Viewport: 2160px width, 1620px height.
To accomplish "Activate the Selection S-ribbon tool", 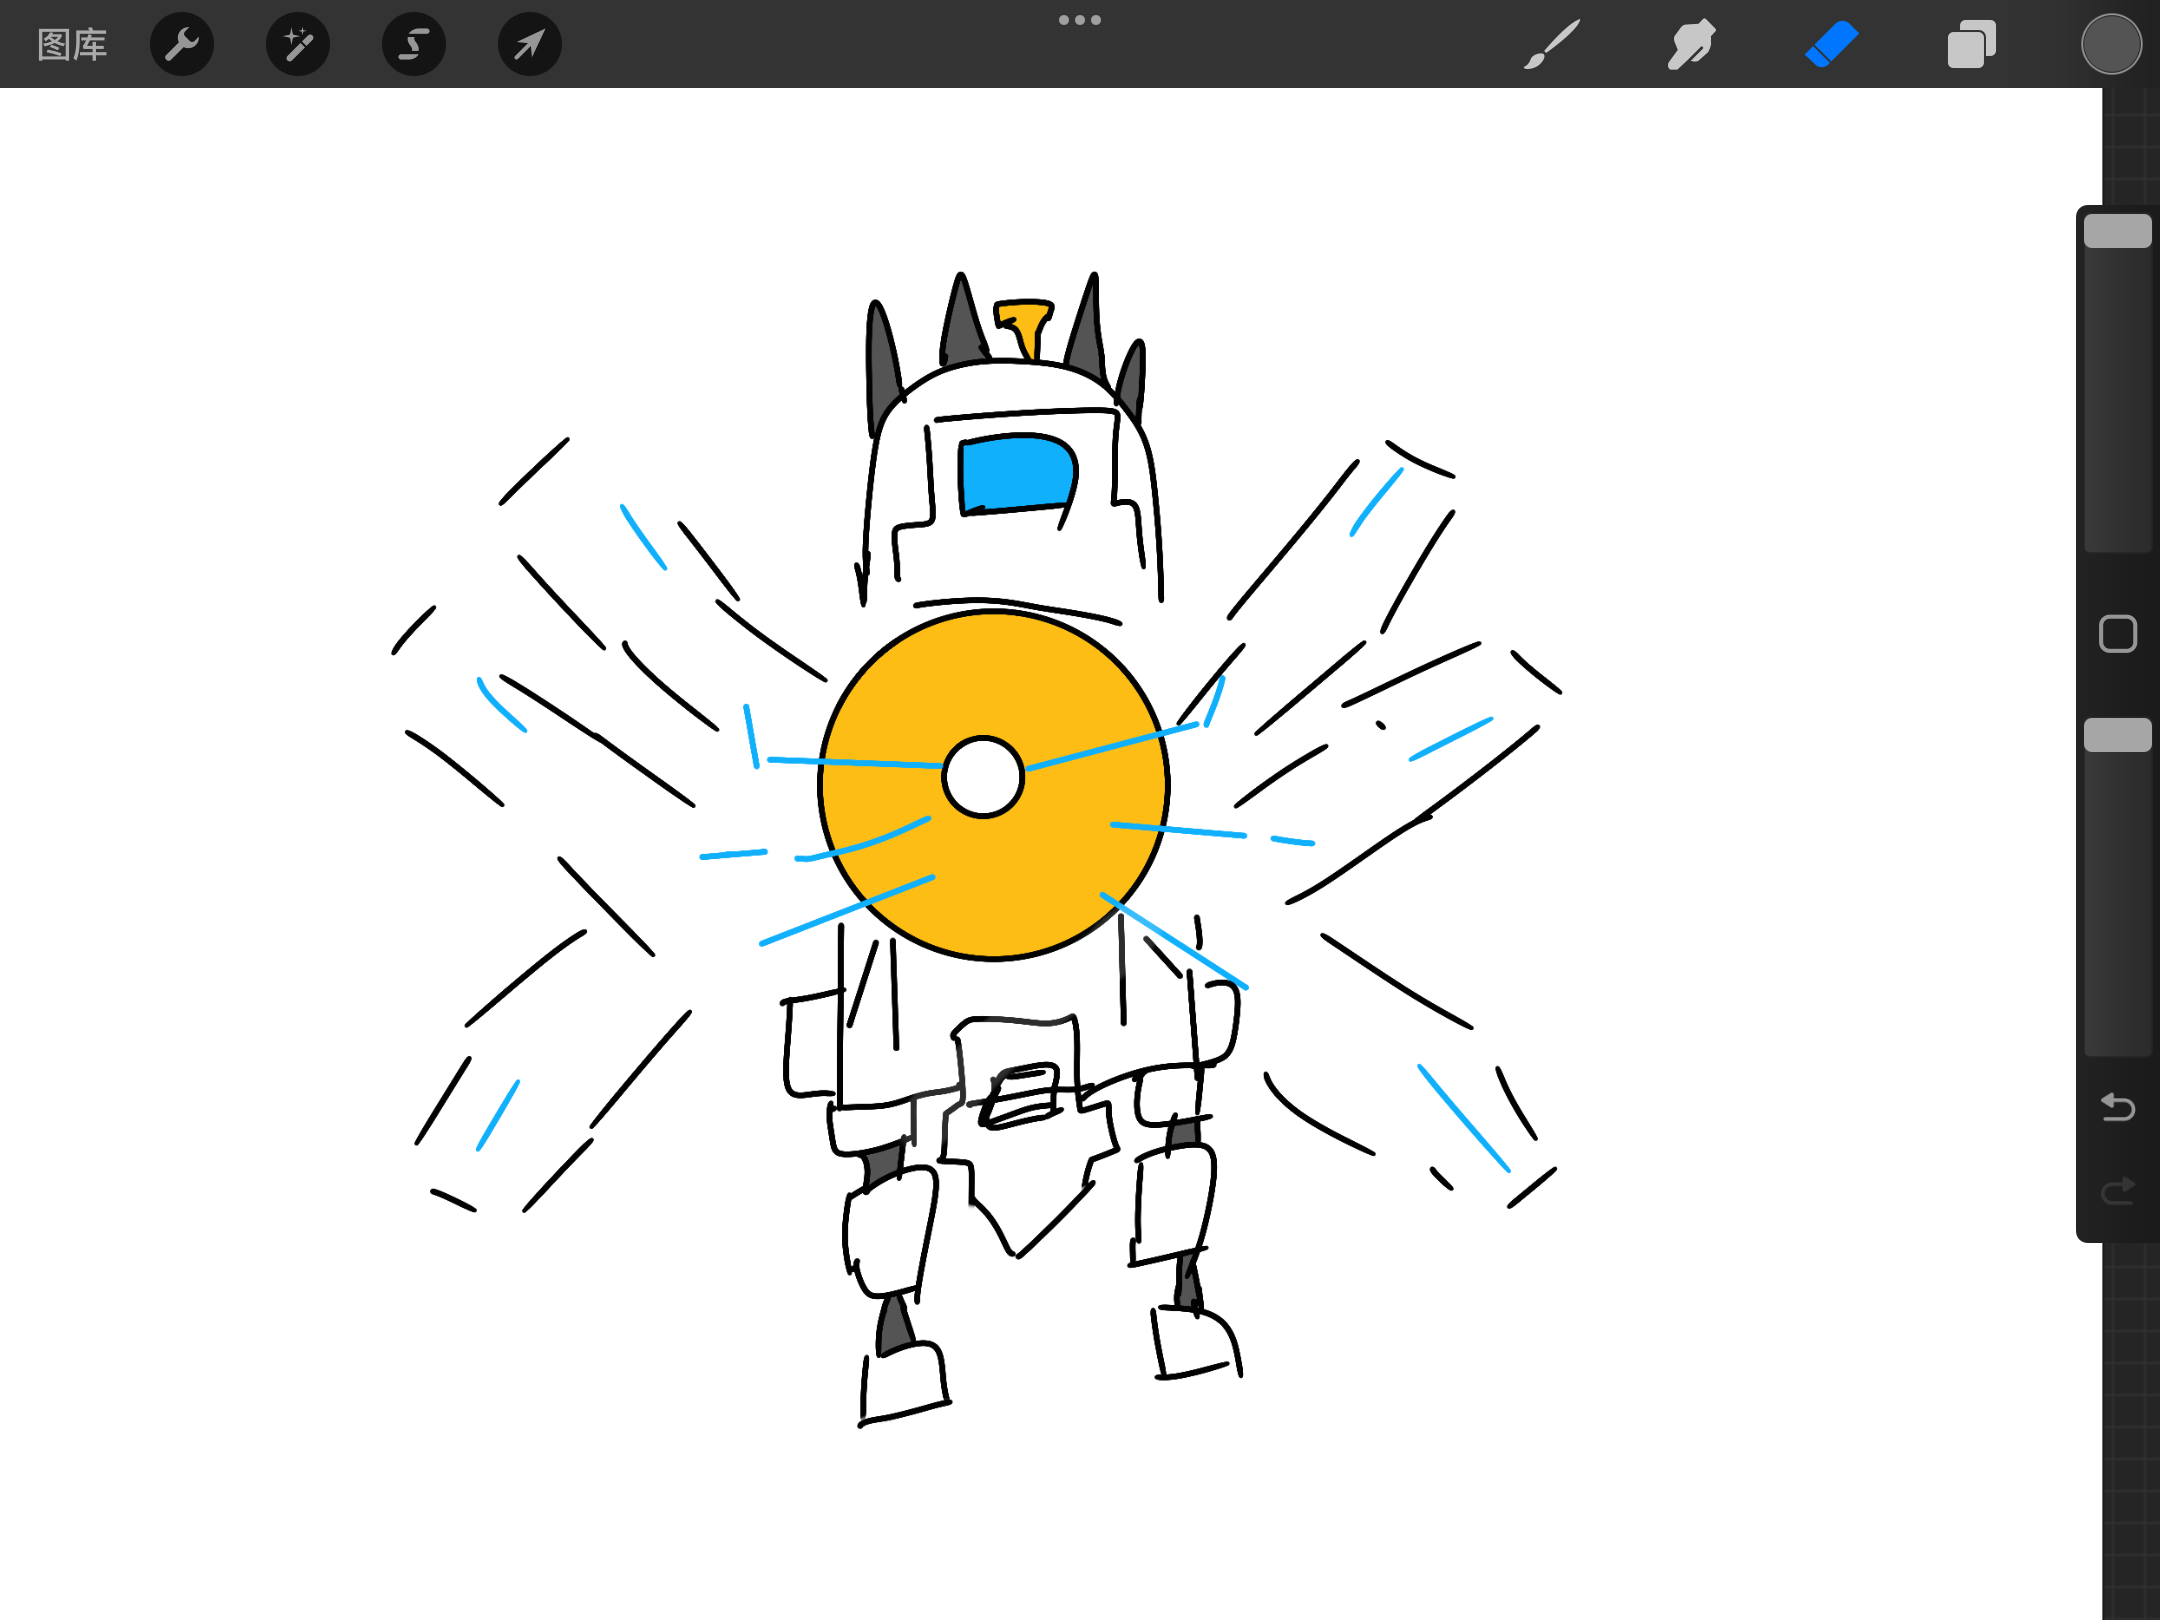I will (414, 45).
